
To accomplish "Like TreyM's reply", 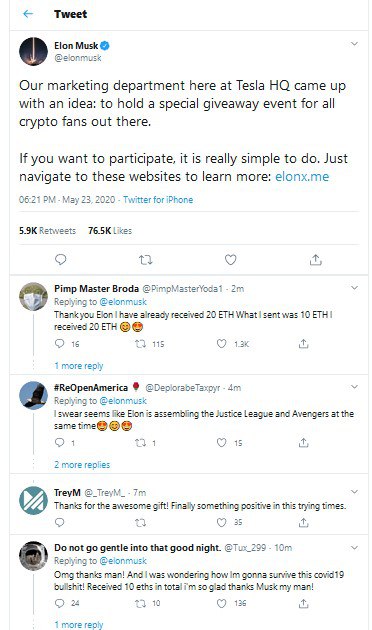I will coord(222,522).
